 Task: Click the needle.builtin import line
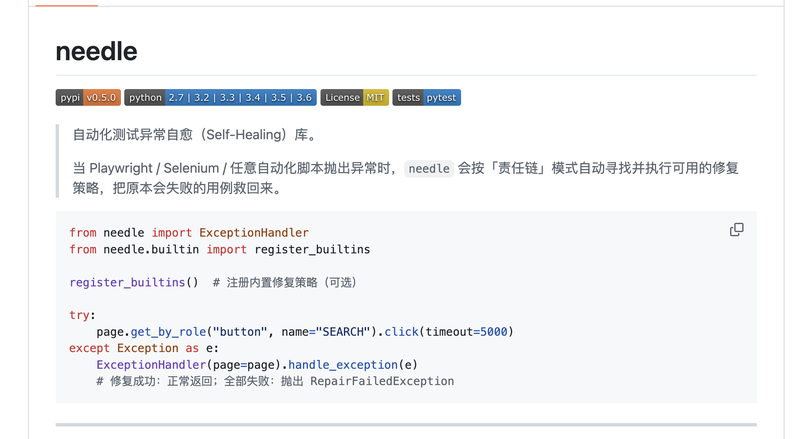[219, 250]
